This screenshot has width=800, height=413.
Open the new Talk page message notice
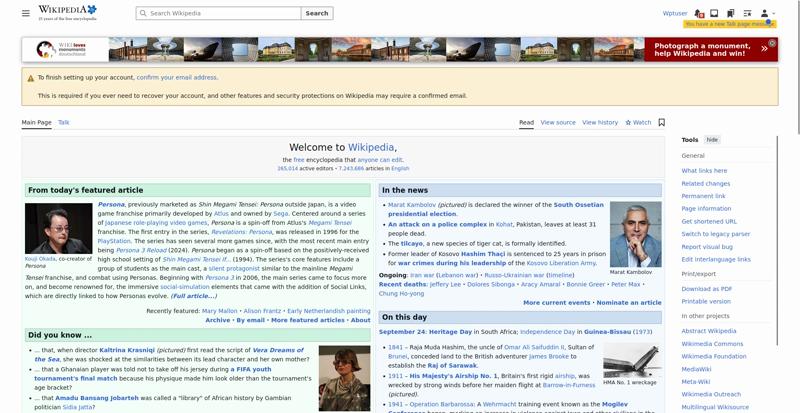click(730, 24)
